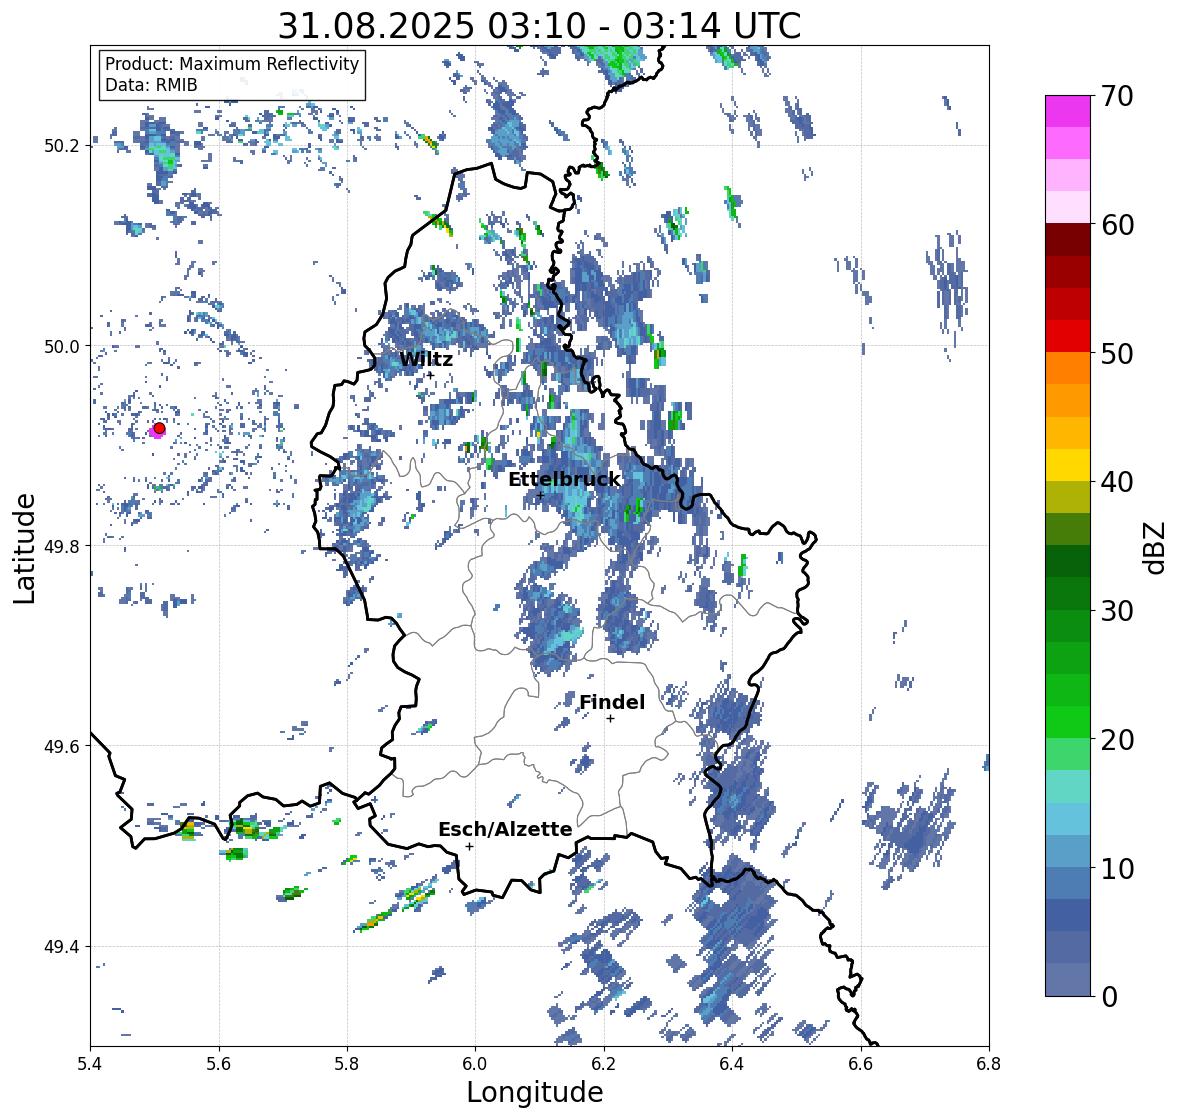Click the 40 value on the colorbar

[1117, 482]
